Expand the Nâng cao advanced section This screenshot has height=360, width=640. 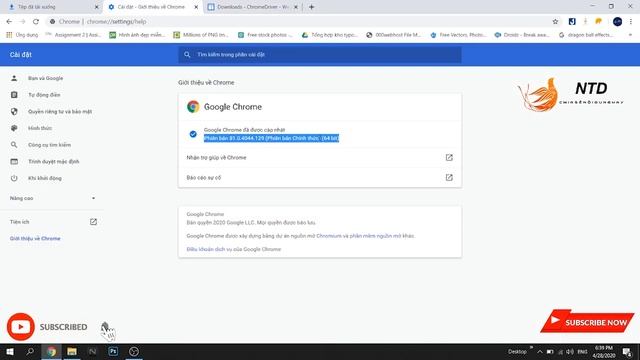[52, 198]
